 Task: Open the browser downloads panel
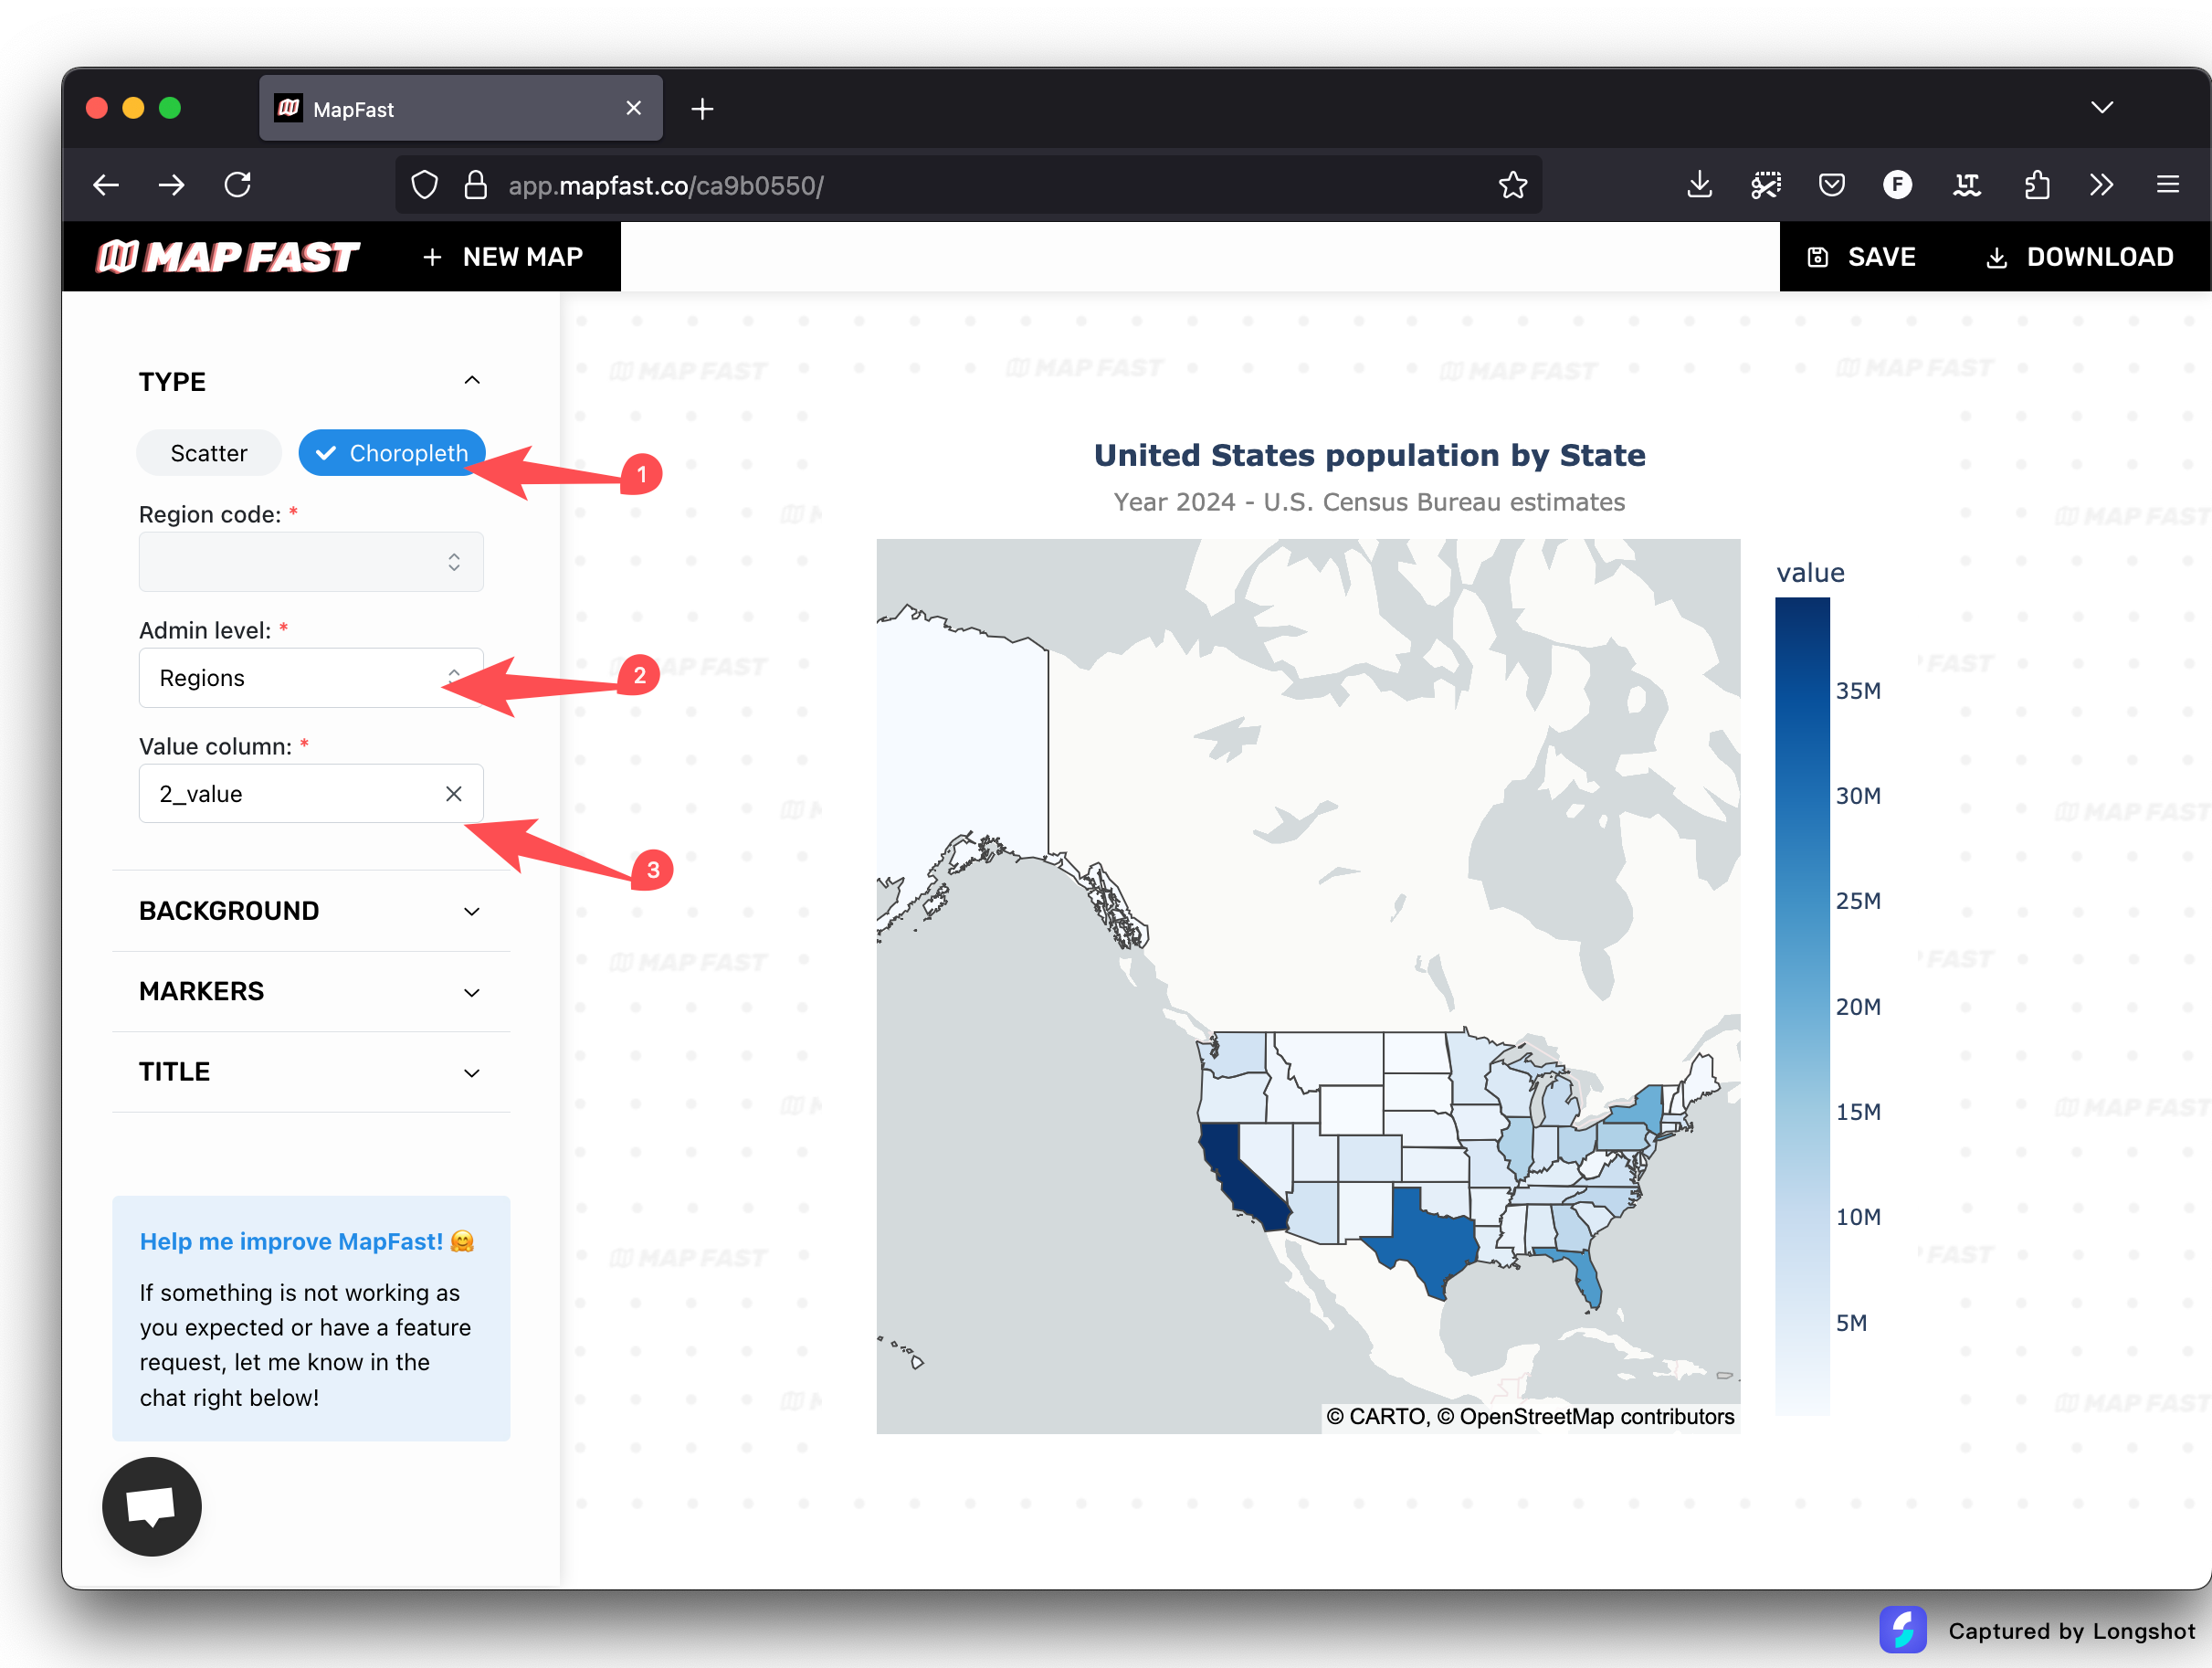(1699, 185)
